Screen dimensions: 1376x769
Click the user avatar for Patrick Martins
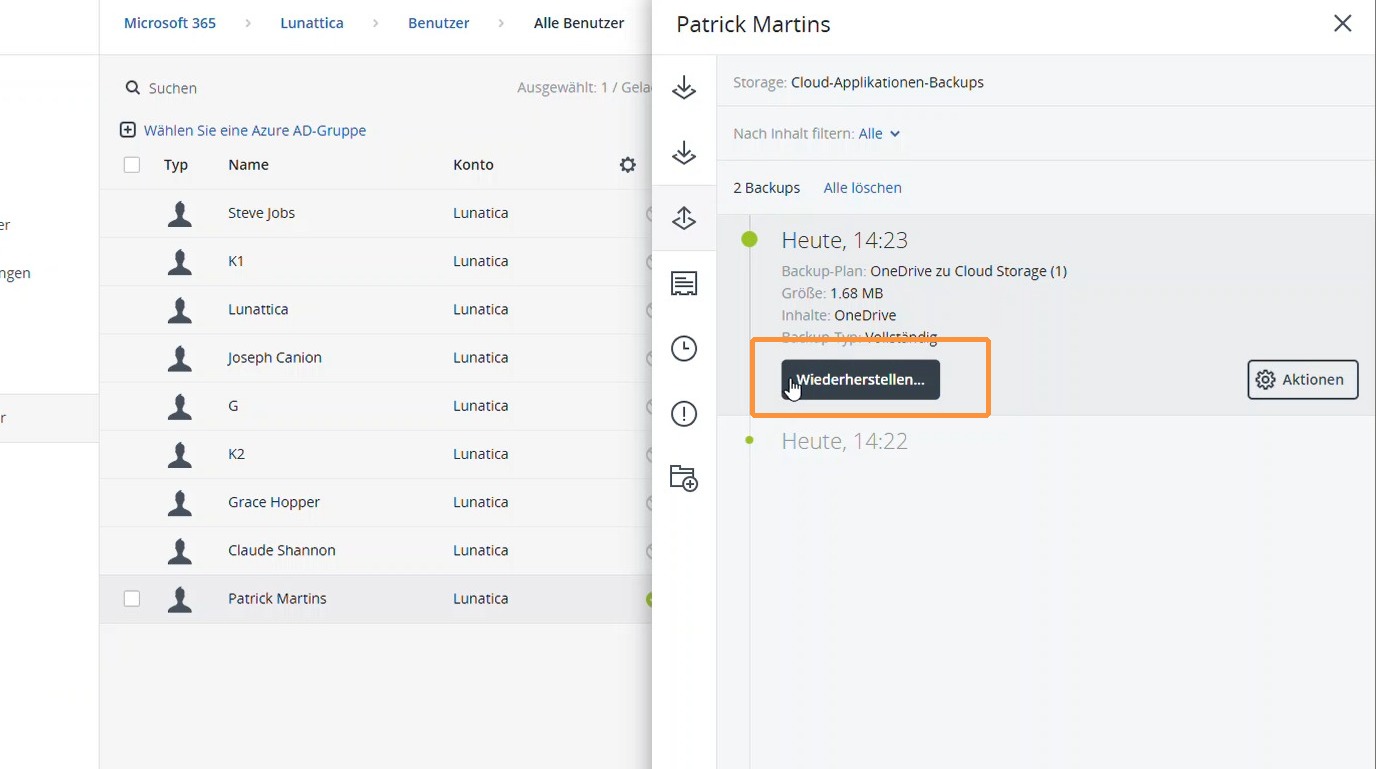[x=180, y=599]
